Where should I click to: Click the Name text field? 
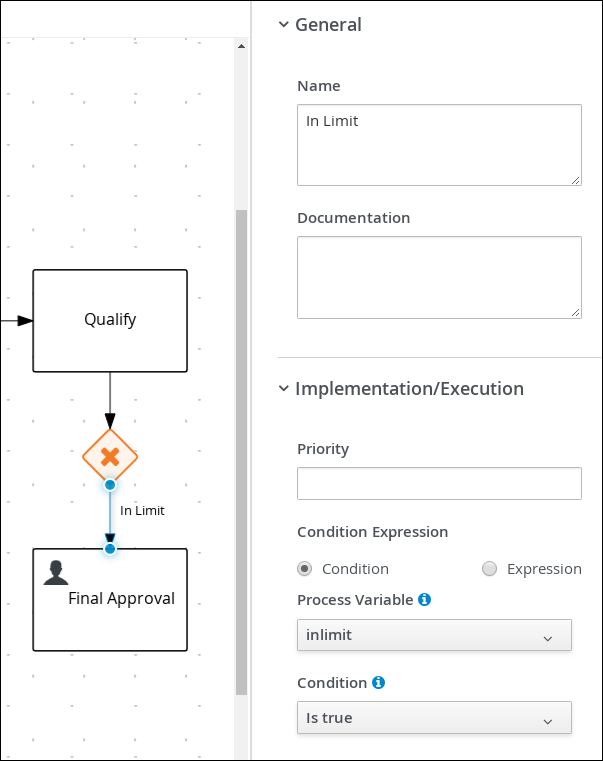pyautogui.click(x=439, y=145)
